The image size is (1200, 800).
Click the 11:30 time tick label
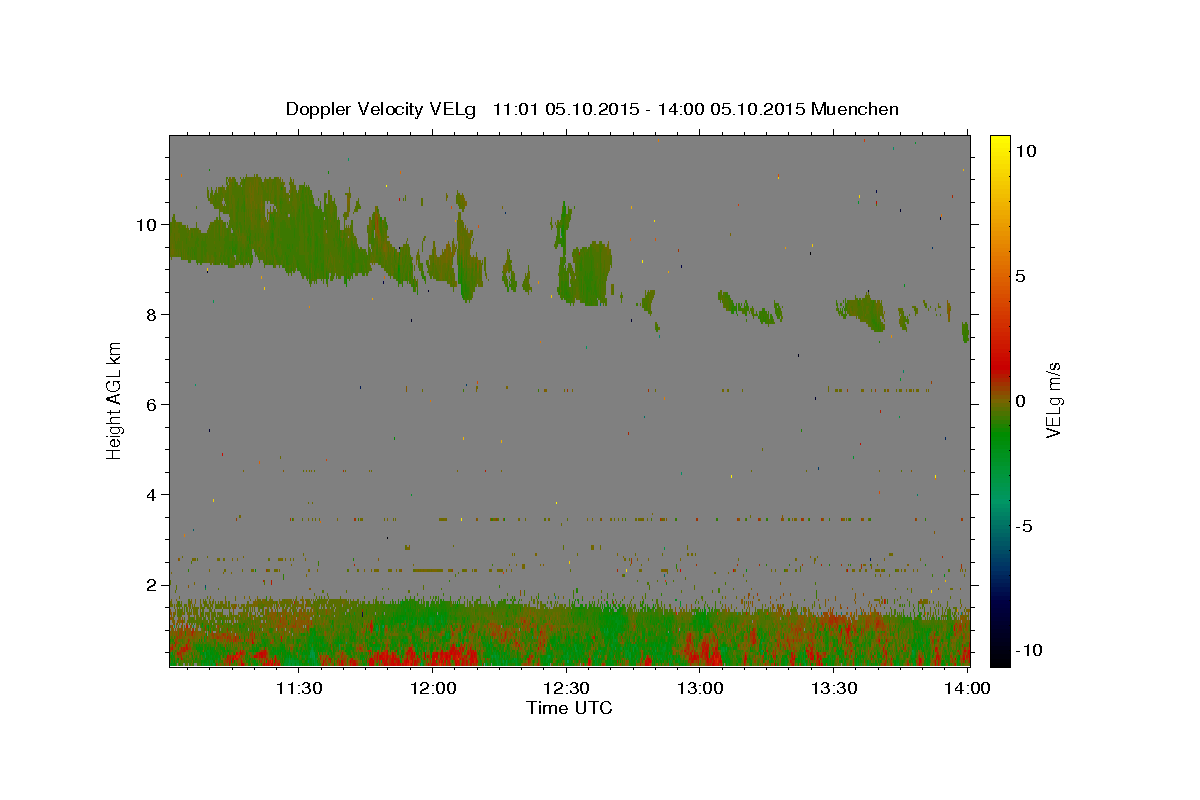point(299,688)
